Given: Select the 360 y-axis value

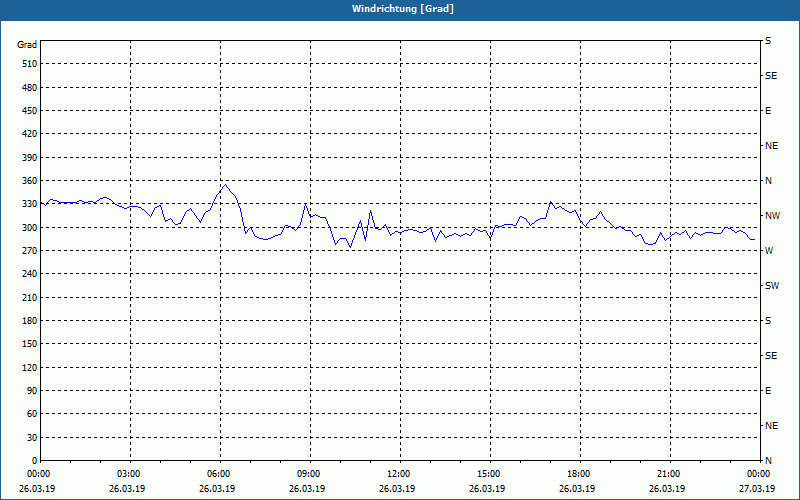Looking at the screenshot, I should [30, 181].
